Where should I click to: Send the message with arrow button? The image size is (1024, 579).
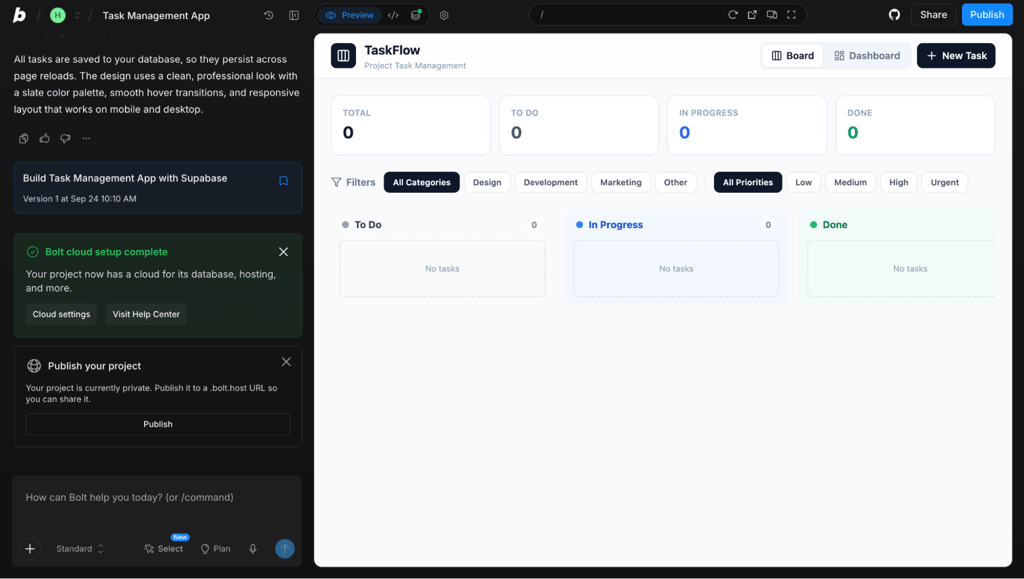(285, 549)
